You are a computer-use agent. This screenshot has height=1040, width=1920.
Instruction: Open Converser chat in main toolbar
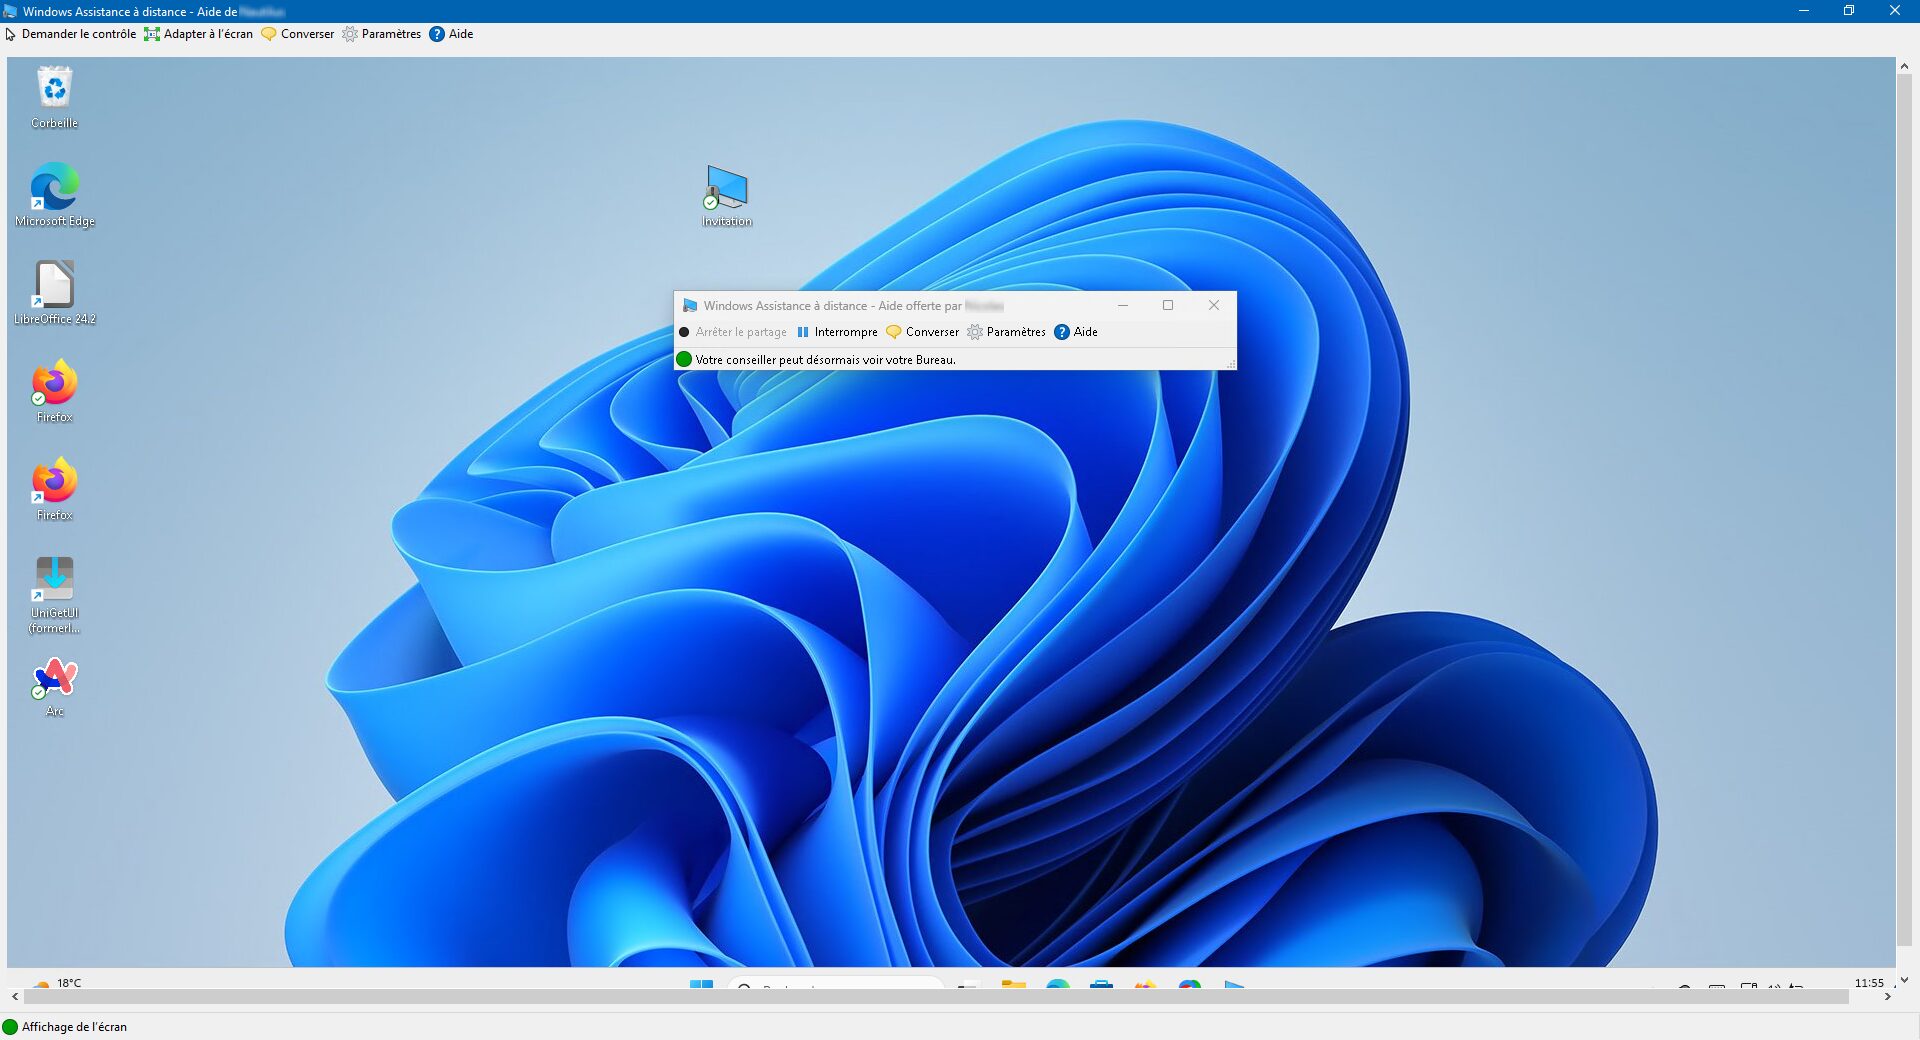pos(297,34)
